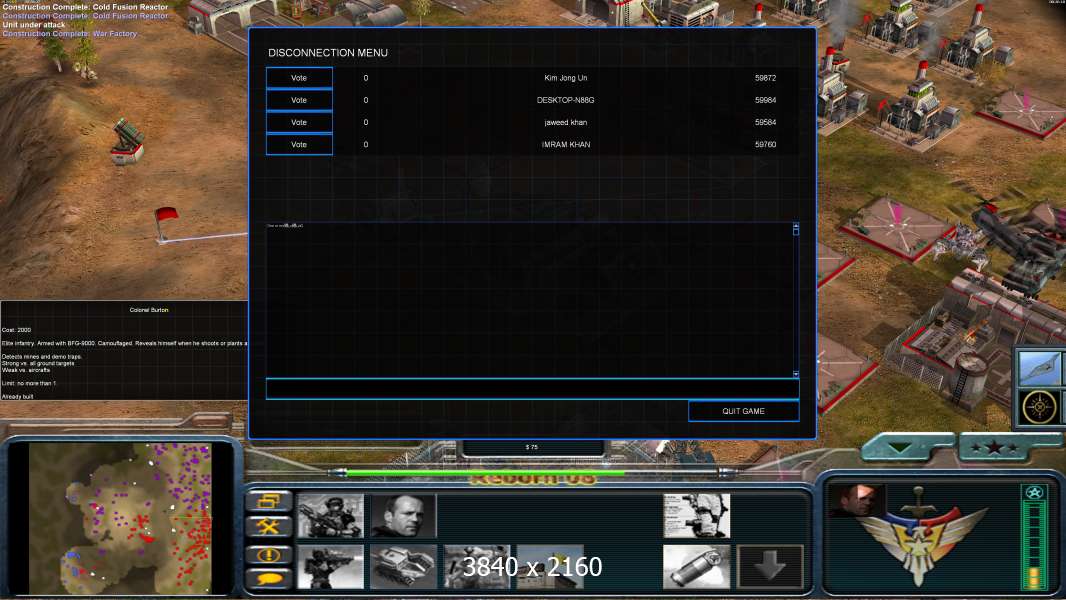The height and width of the screenshot is (600, 1066).
Task: Click the value 59760 for IMRAM KHAN
Action: (766, 145)
